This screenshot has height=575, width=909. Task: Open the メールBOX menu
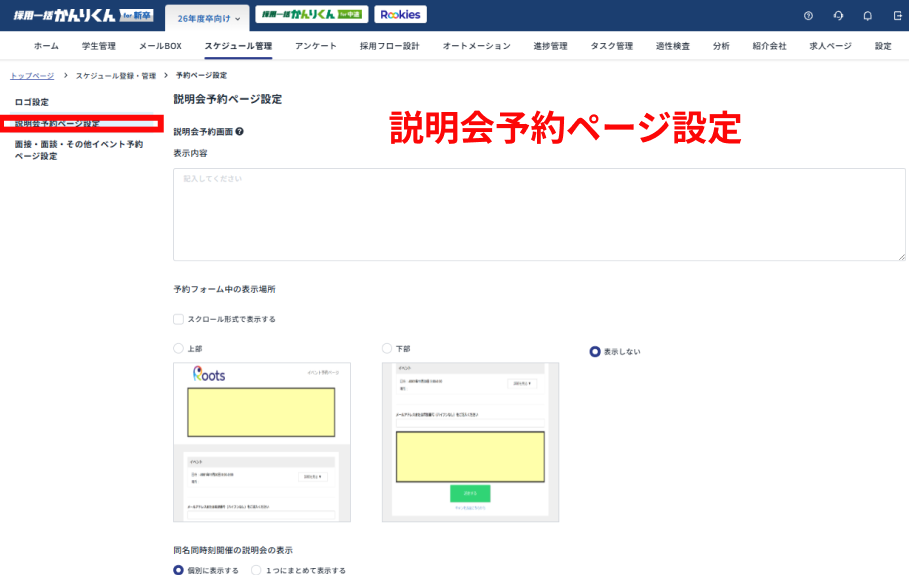[160, 46]
